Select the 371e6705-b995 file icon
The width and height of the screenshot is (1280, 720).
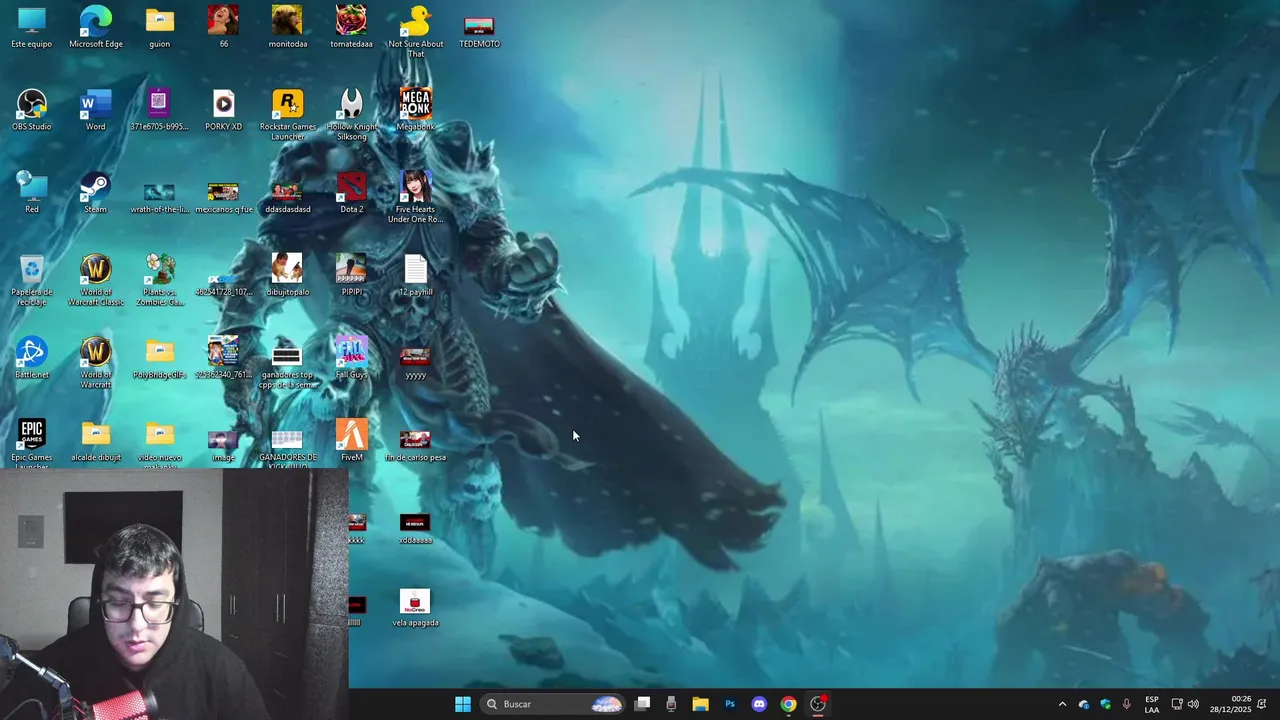coord(159,110)
